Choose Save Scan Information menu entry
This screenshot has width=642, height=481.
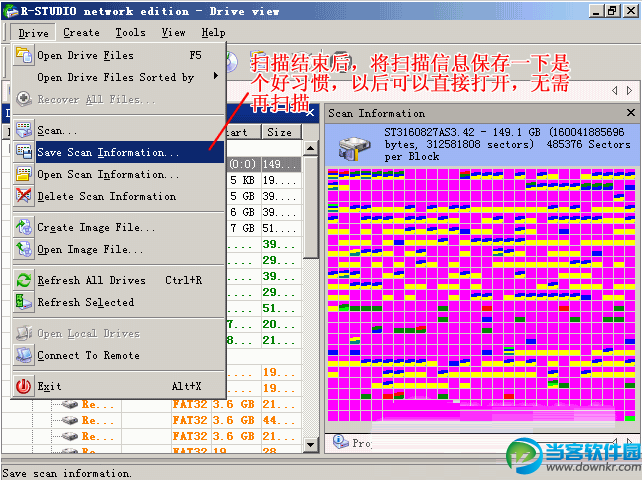(119, 152)
